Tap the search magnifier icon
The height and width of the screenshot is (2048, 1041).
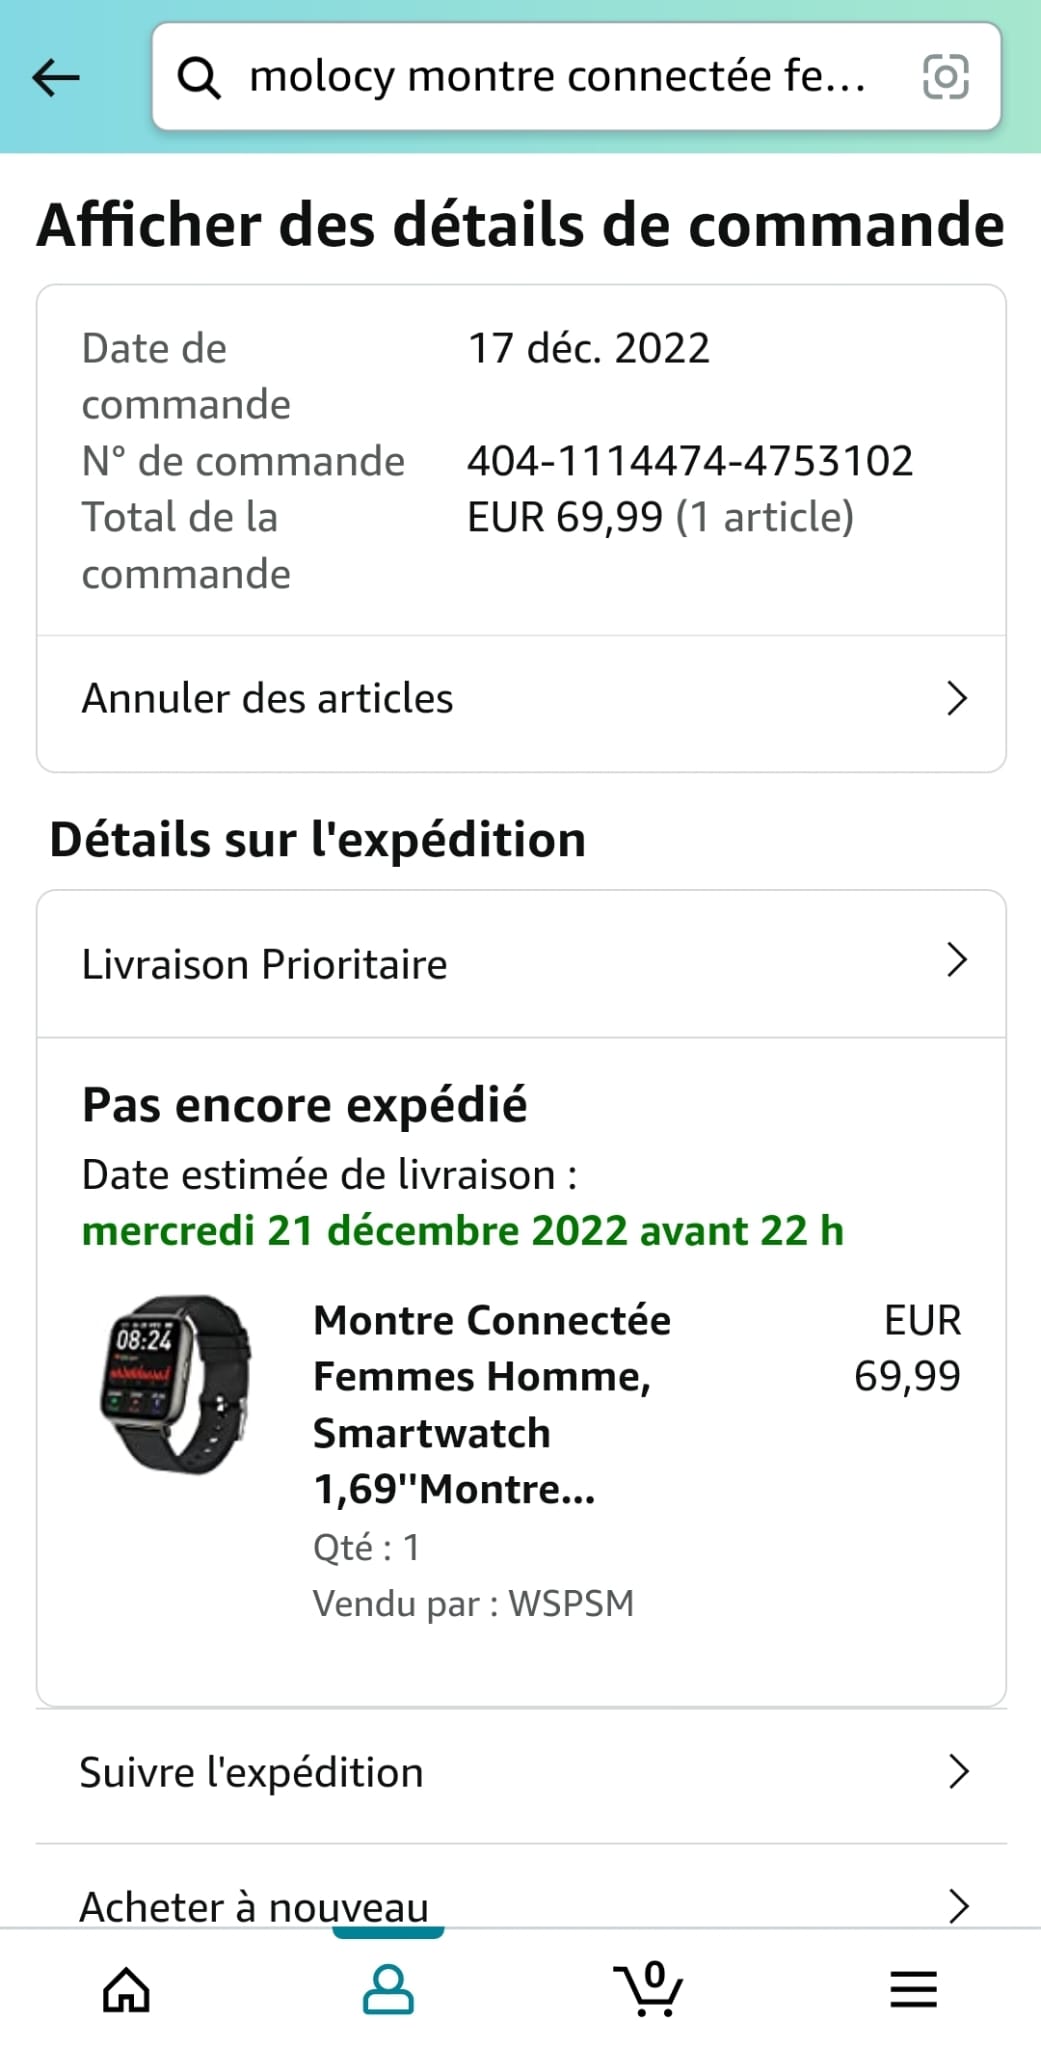click(198, 77)
